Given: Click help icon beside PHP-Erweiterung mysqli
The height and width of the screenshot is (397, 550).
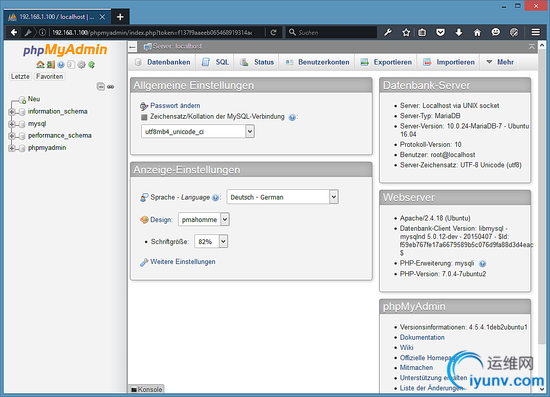Looking at the screenshot, I should (x=483, y=264).
